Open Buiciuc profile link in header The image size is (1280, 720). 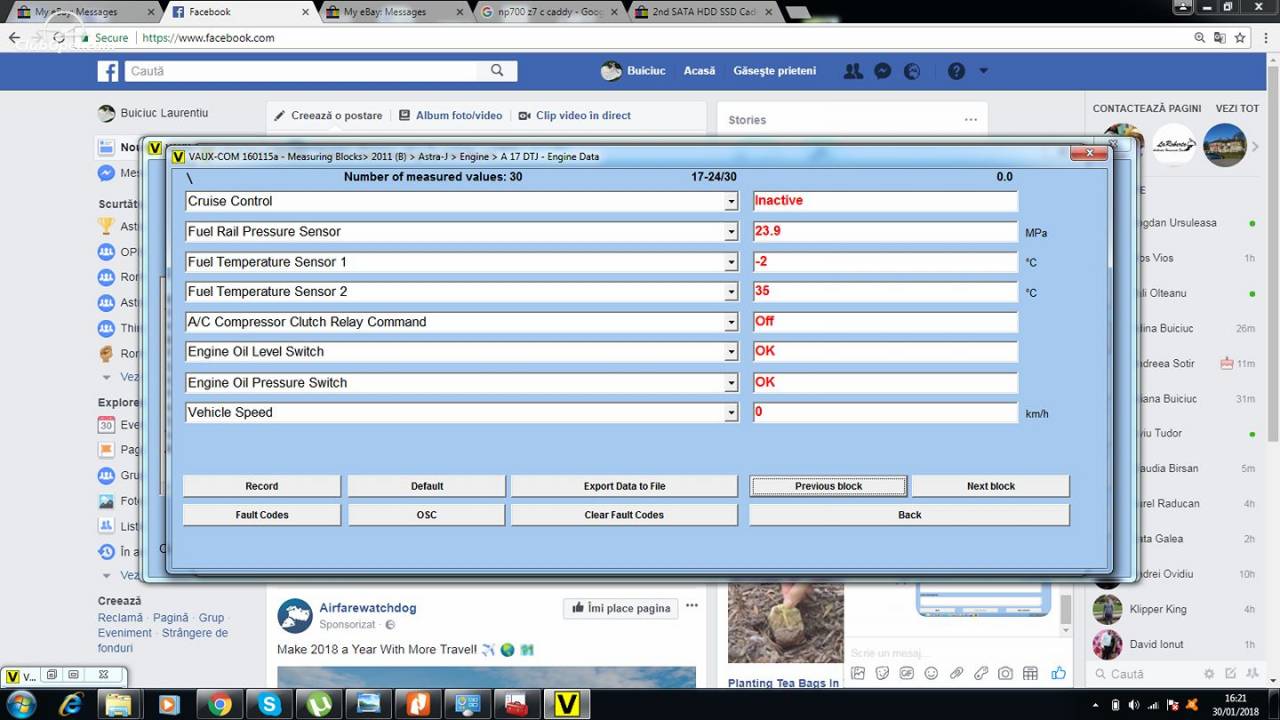633,71
